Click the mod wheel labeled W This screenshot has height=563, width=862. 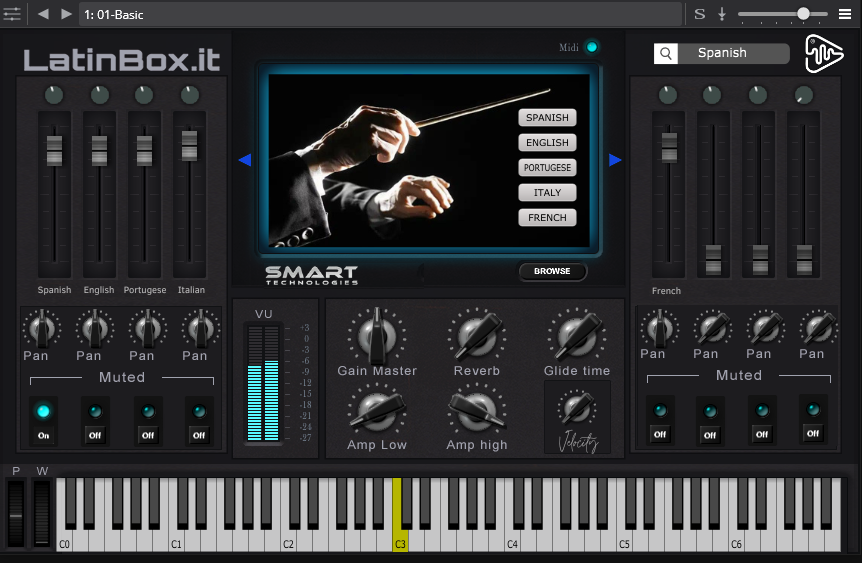(x=42, y=513)
